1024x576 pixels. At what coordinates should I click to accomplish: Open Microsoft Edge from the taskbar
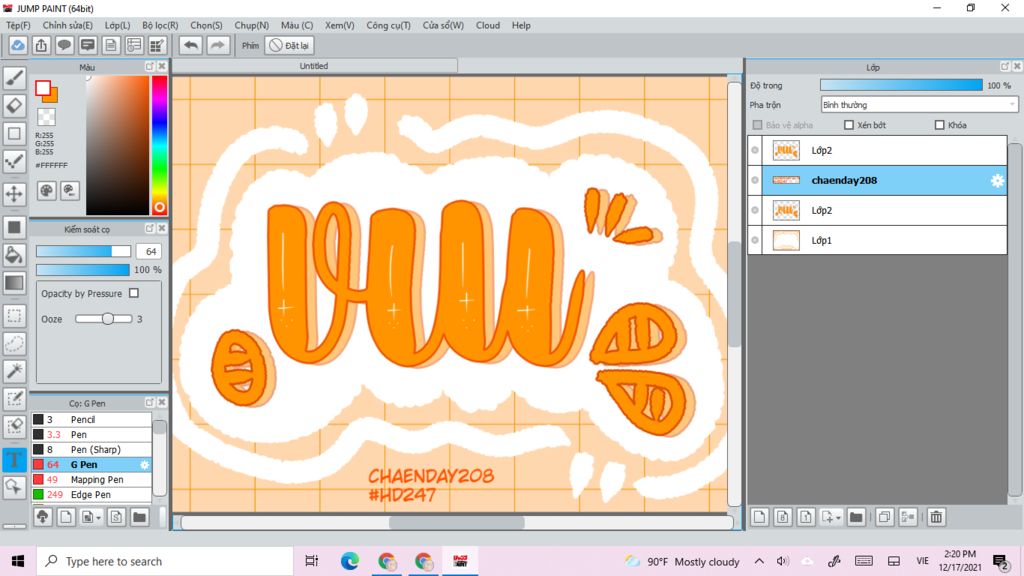349,561
